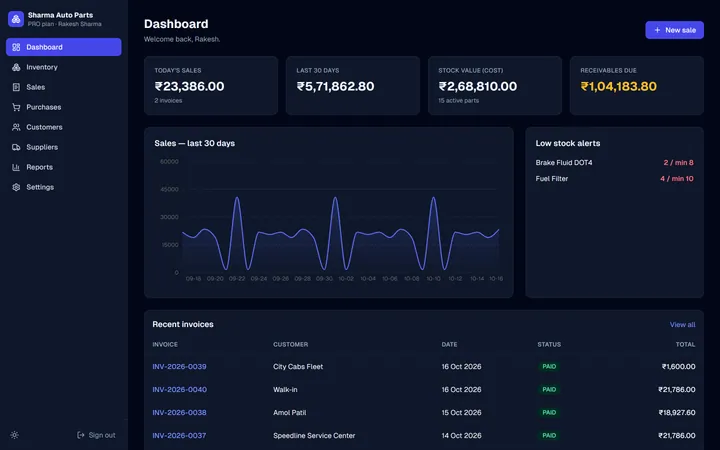Click the Stock Value ₹2,68,810.00 card

495,85
